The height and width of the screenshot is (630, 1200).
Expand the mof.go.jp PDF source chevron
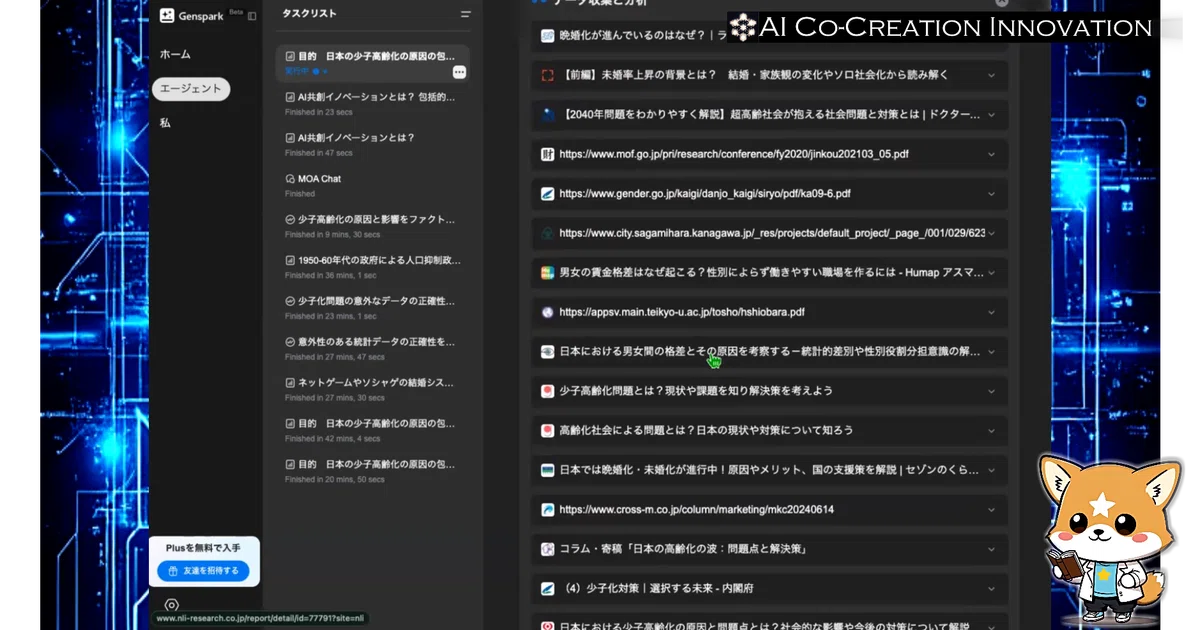point(991,154)
